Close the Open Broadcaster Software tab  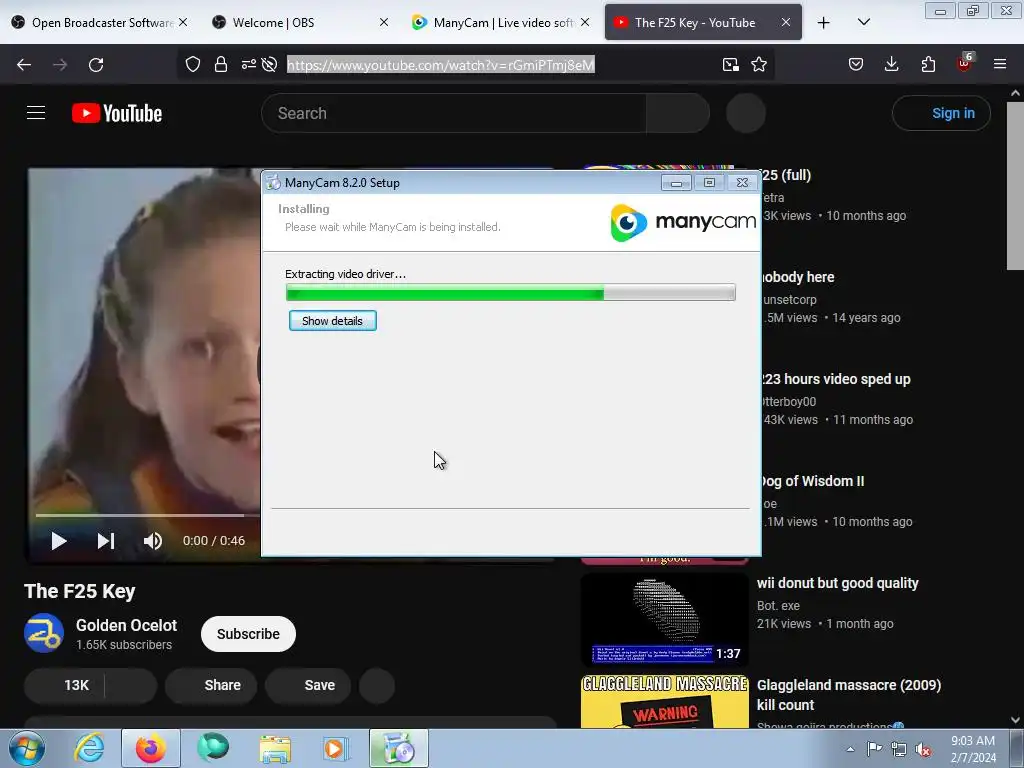pyautogui.click(x=184, y=22)
